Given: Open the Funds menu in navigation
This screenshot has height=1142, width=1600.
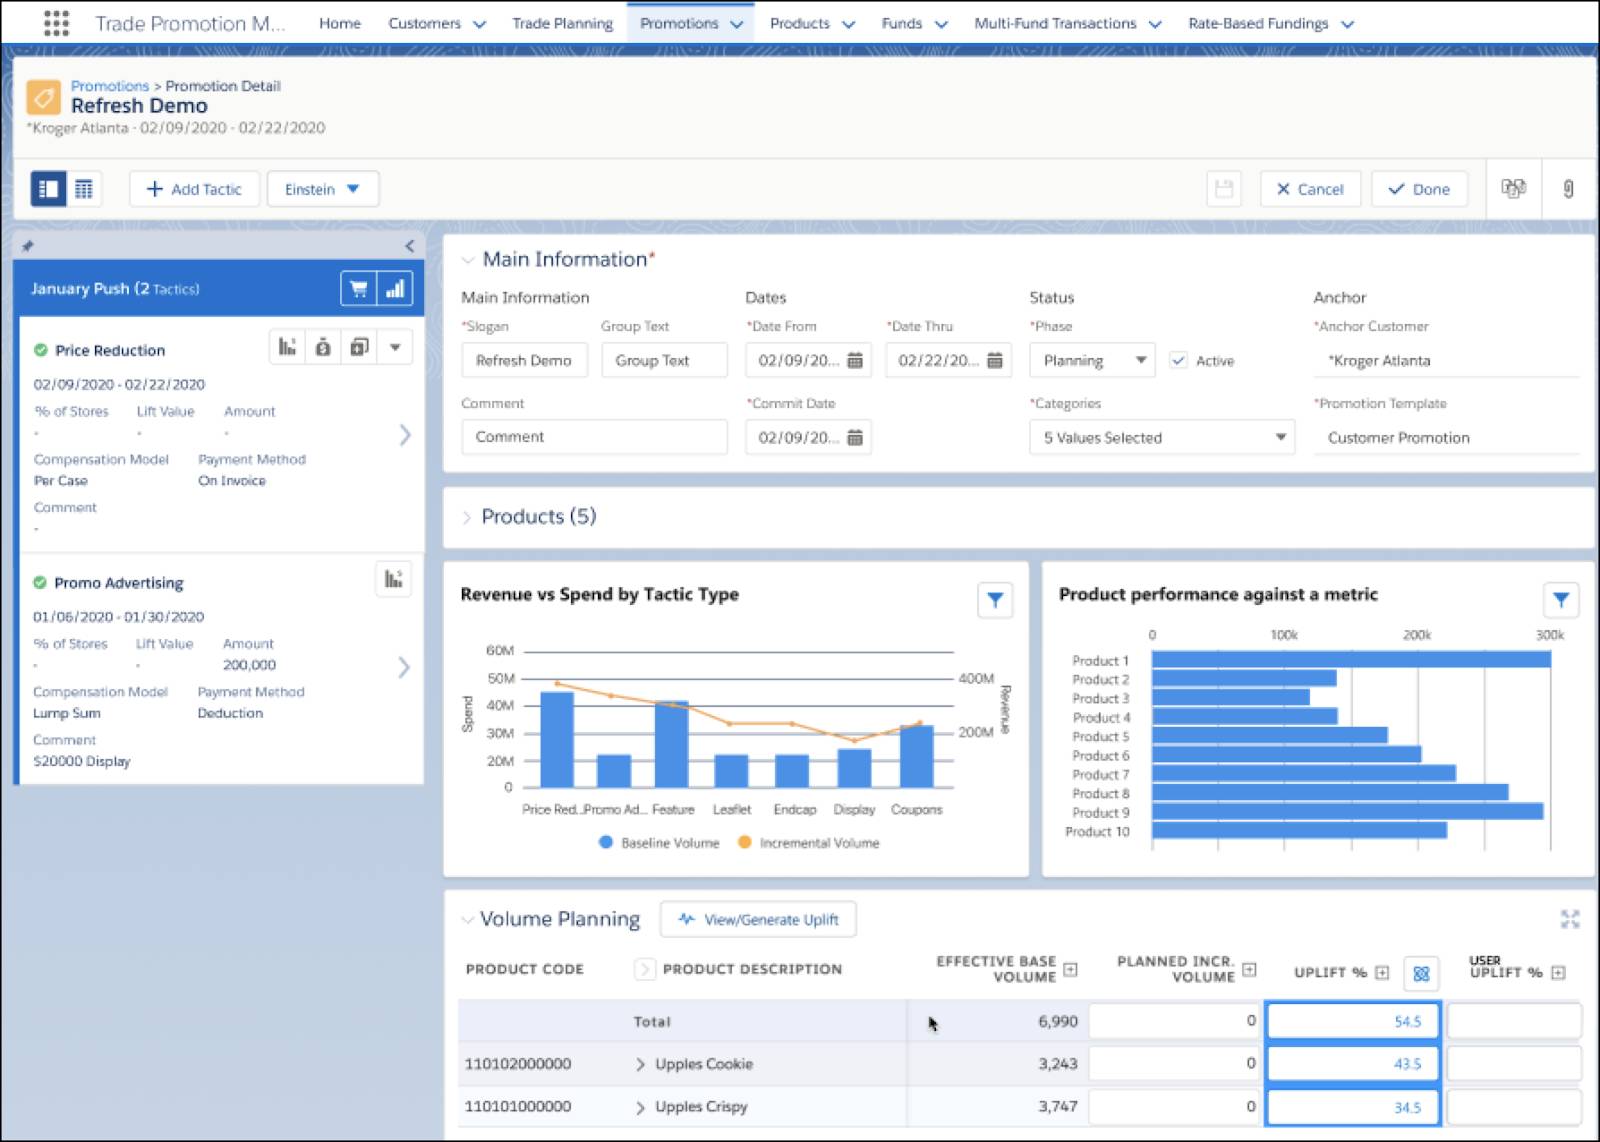Looking at the screenshot, I should coord(911,23).
